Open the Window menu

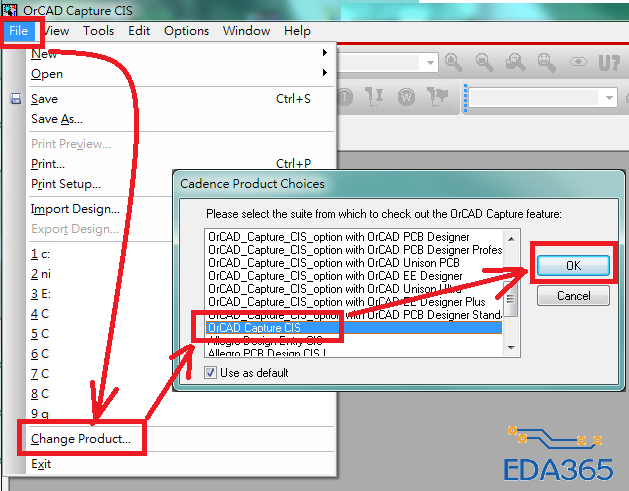coord(247,31)
